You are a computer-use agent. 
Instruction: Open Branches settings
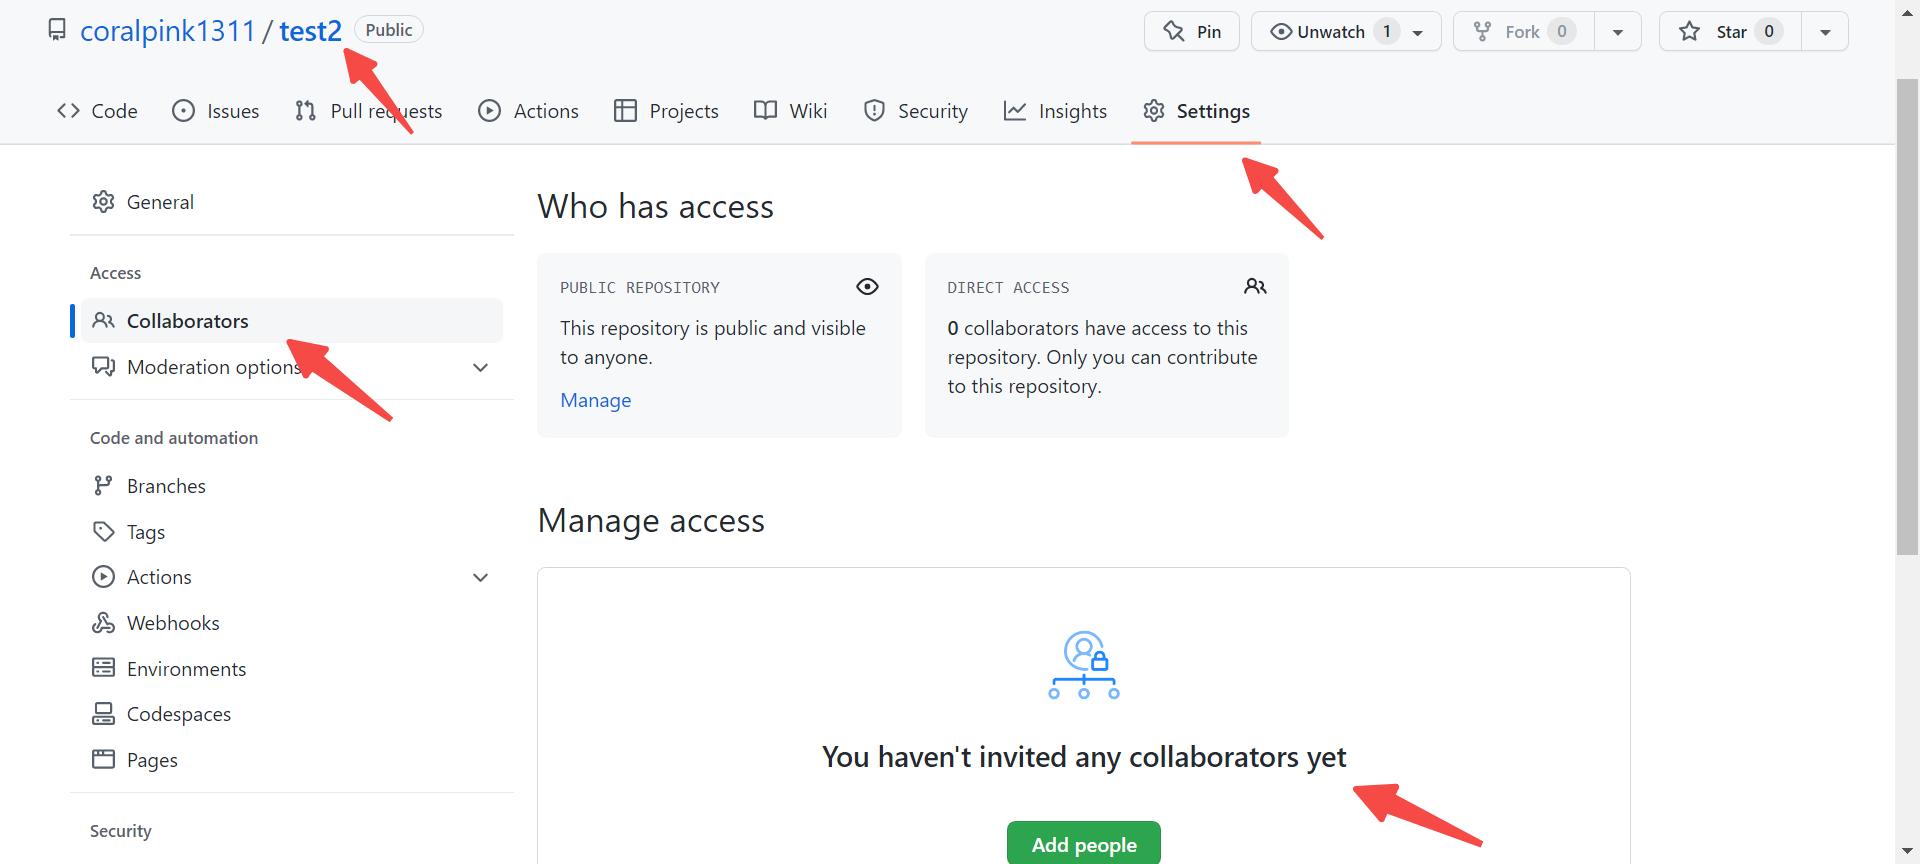pos(292,486)
